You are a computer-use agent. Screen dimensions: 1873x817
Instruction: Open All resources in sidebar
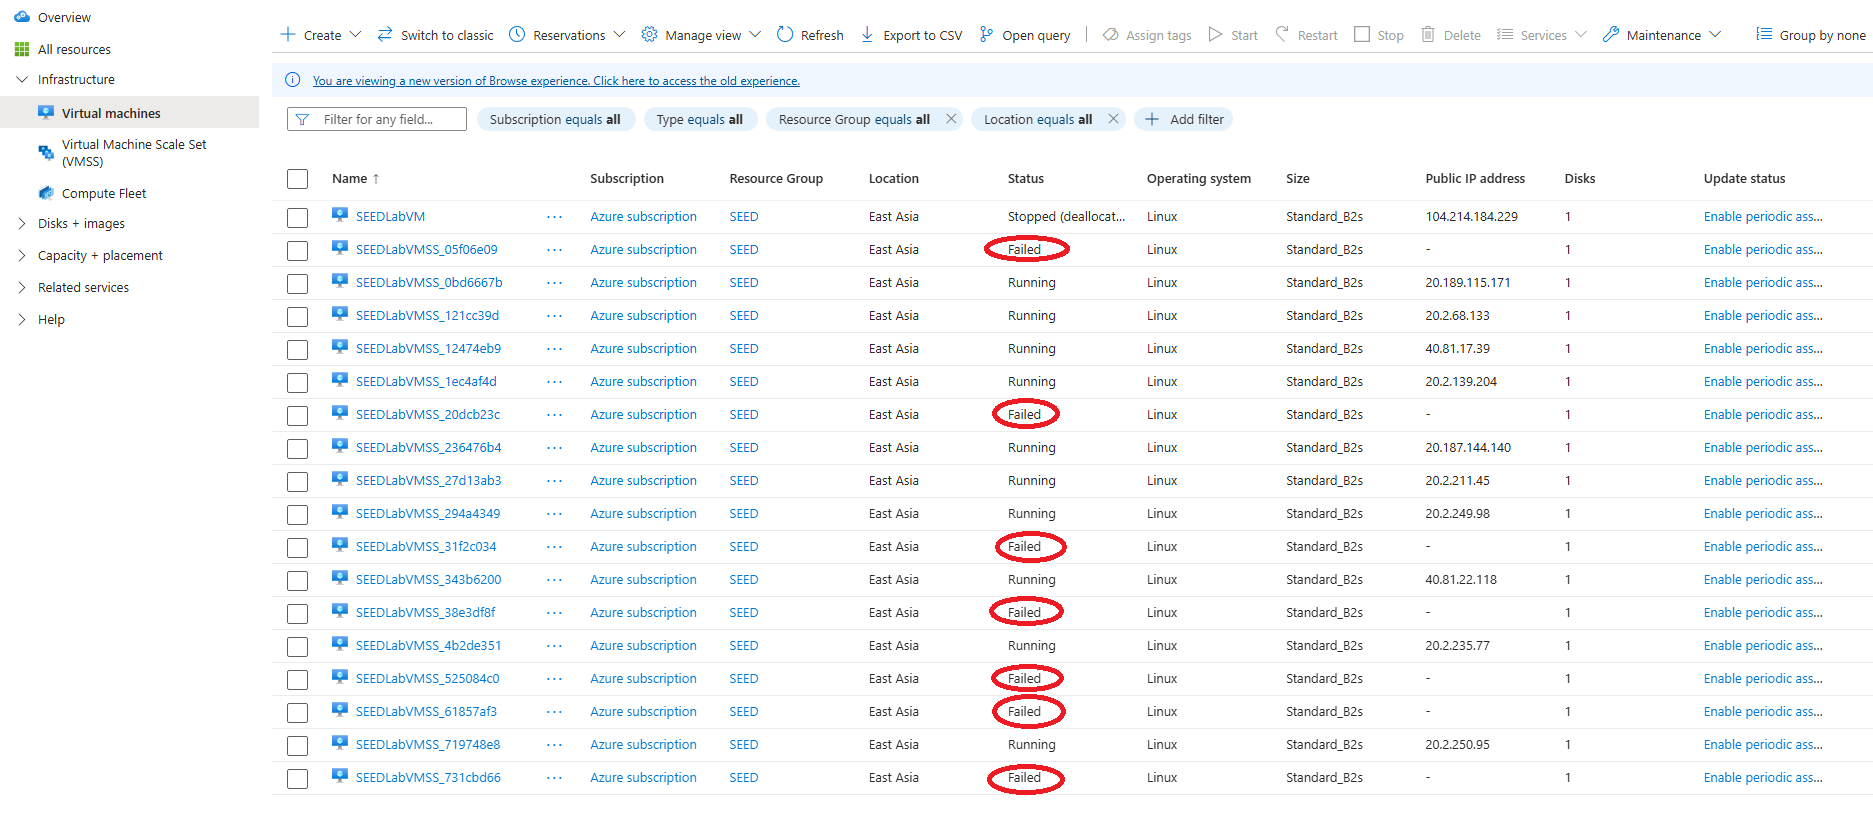click(74, 49)
